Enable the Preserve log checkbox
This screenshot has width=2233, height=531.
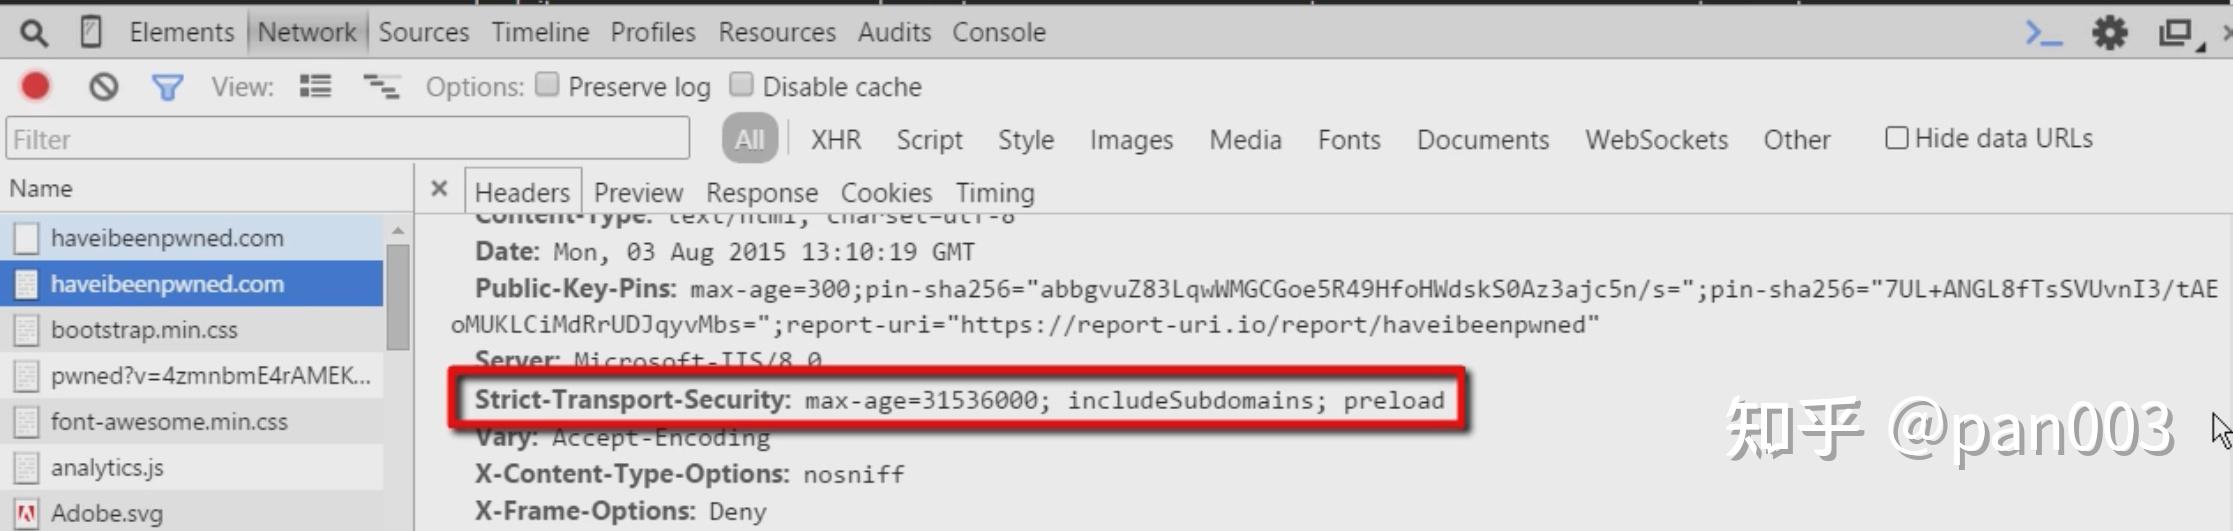pos(547,84)
